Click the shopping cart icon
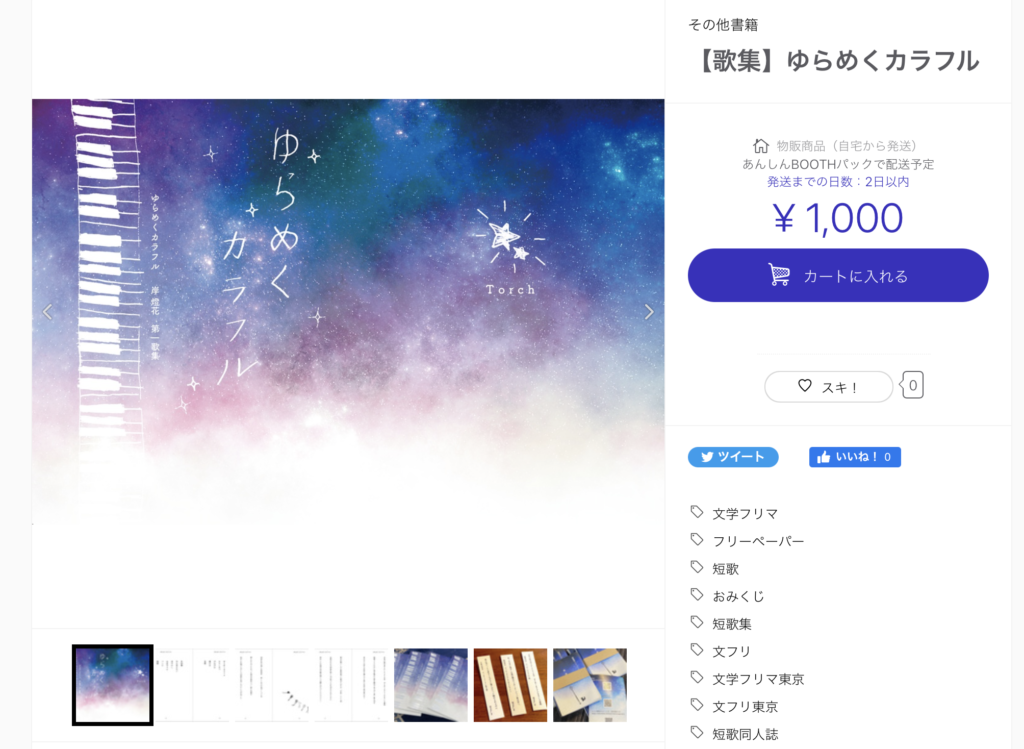Image resolution: width=1024 pixels, height=749 pixels. point(779,275)
